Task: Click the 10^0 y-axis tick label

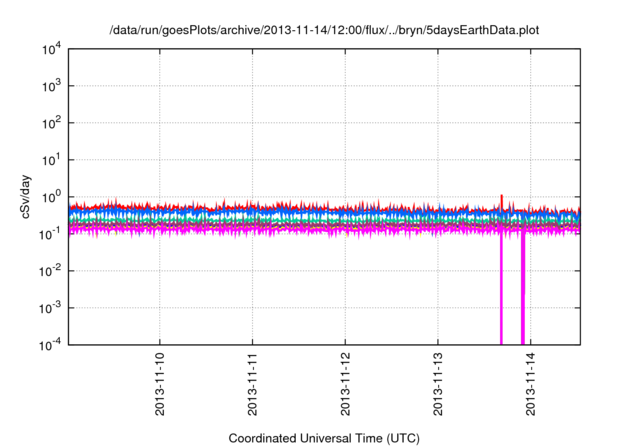Action: [x=51, y=197]
